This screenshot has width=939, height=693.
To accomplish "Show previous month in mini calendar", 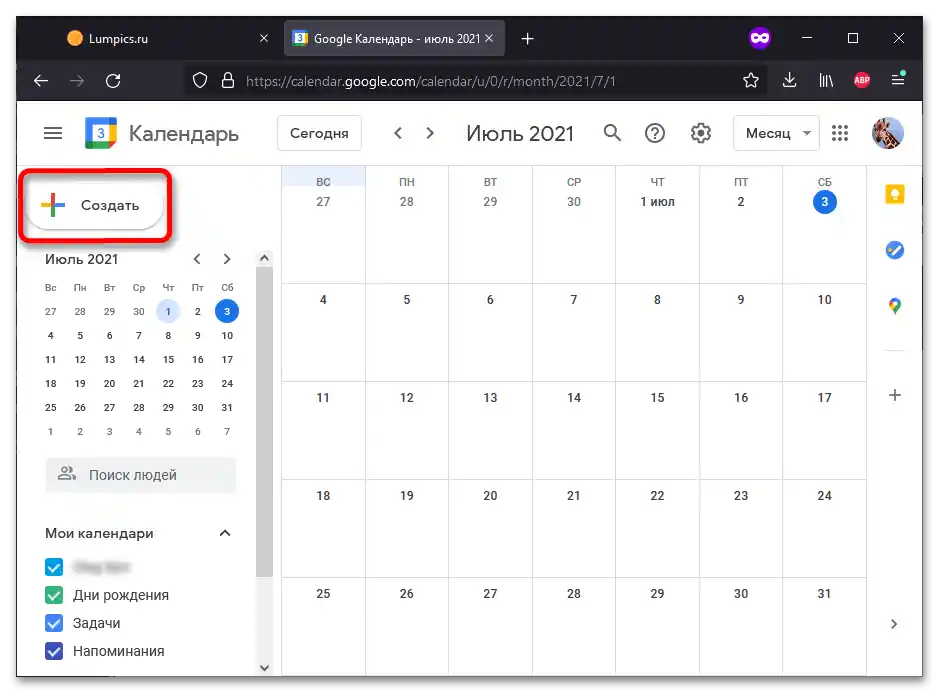I will (197, 259).
